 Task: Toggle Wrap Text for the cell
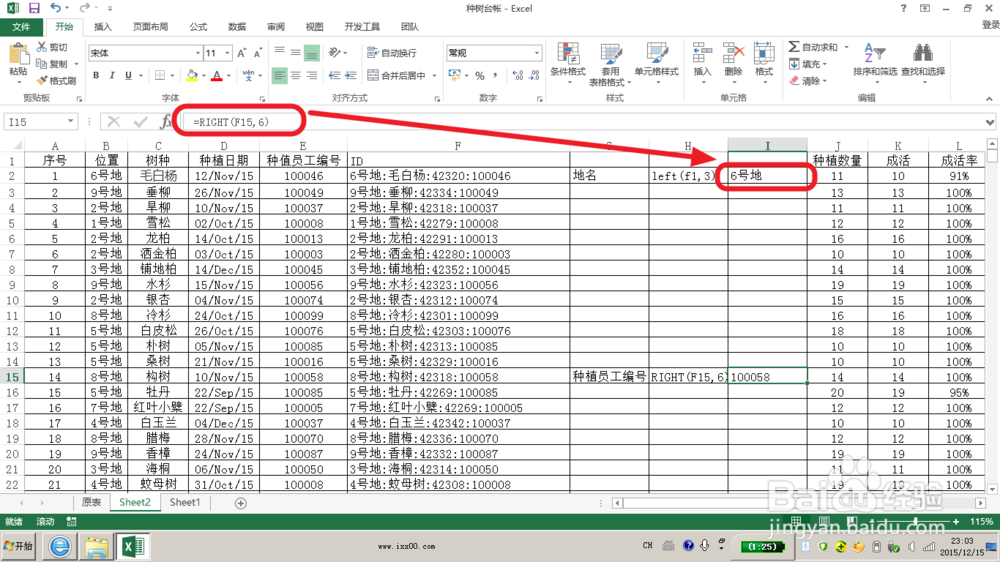coord(392,53)
